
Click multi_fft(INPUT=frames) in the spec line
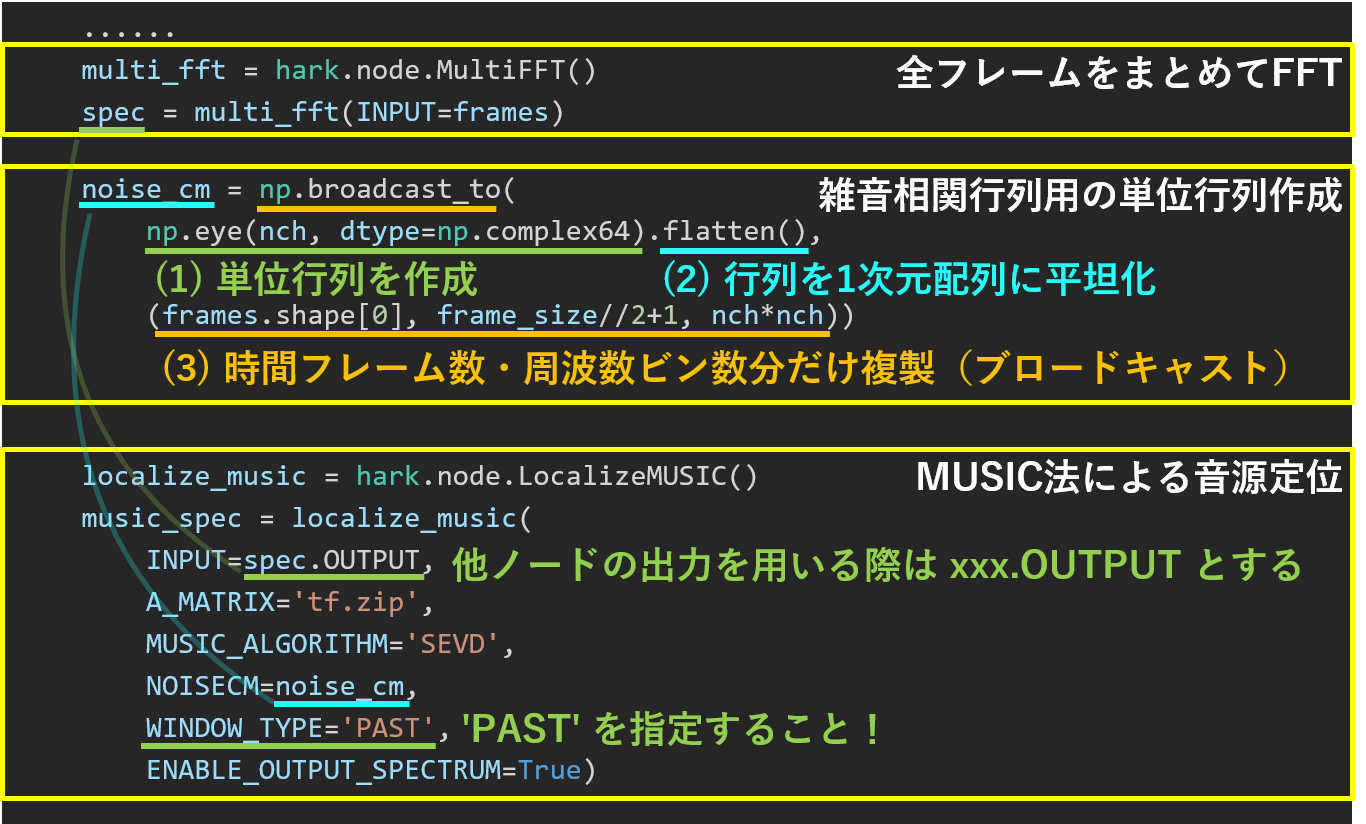click(x=379, y=113)
